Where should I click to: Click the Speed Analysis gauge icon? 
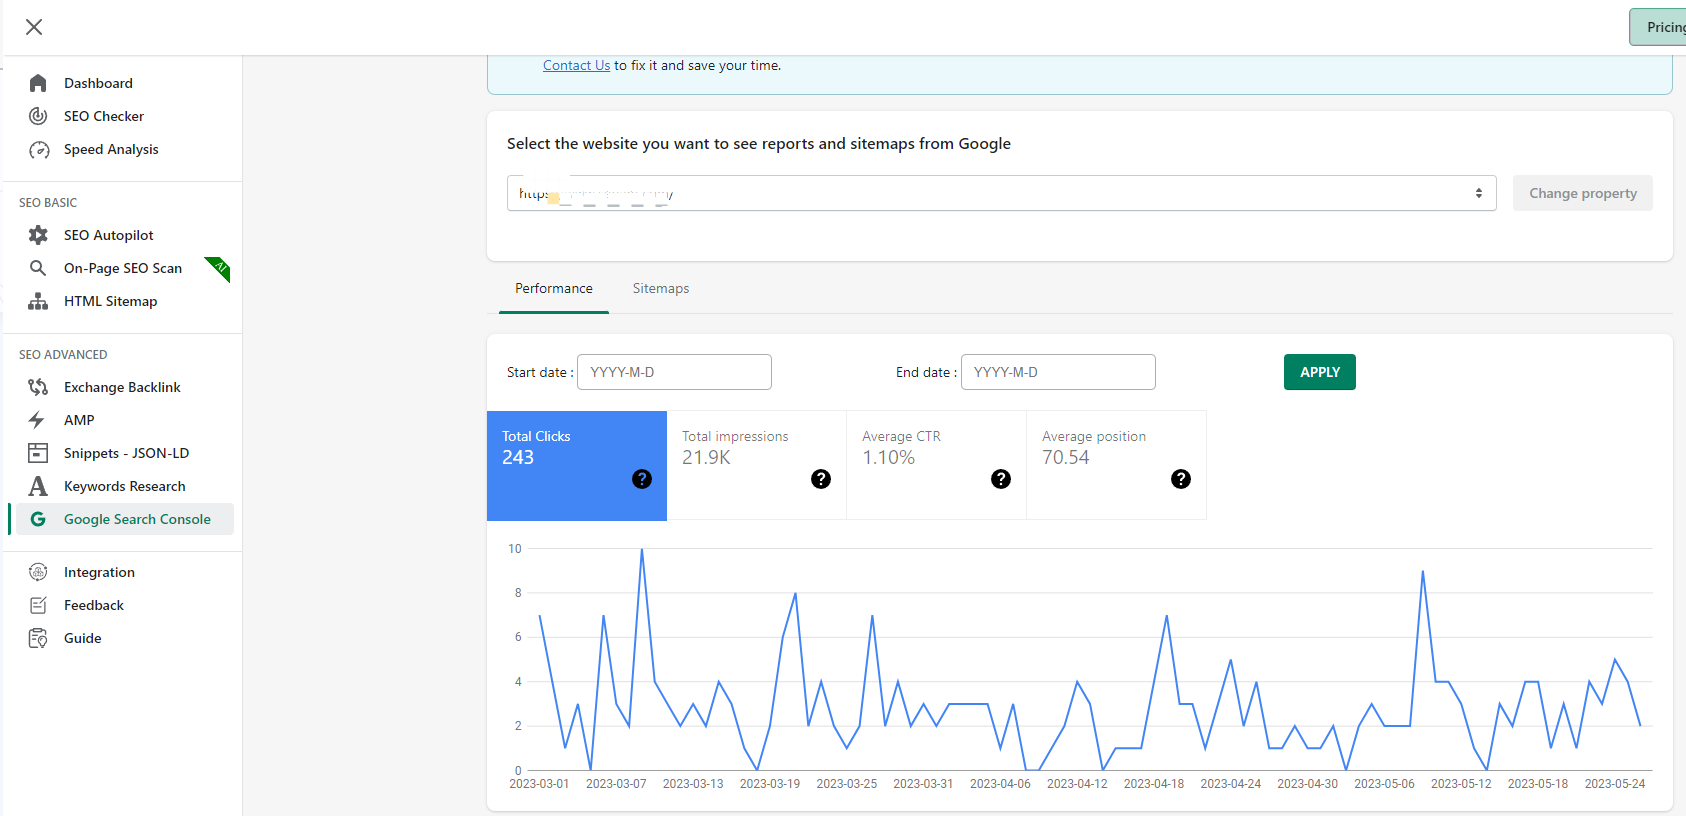tap(39, 150)
